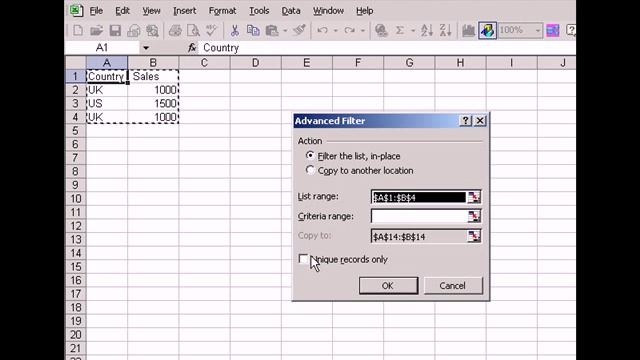640x360 pixels.
Task: Click the New workbook icon
Action: (x=78, y=31)
